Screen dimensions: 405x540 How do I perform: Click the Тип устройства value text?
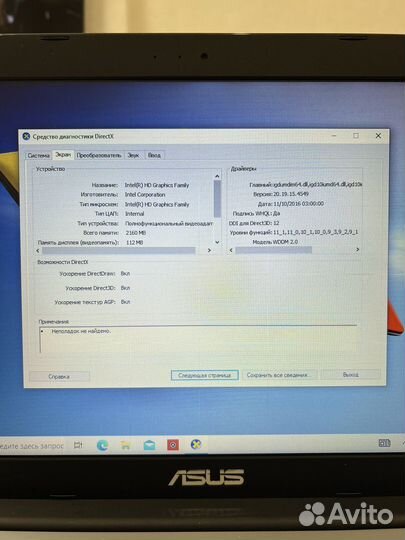[x=169, y=223]
